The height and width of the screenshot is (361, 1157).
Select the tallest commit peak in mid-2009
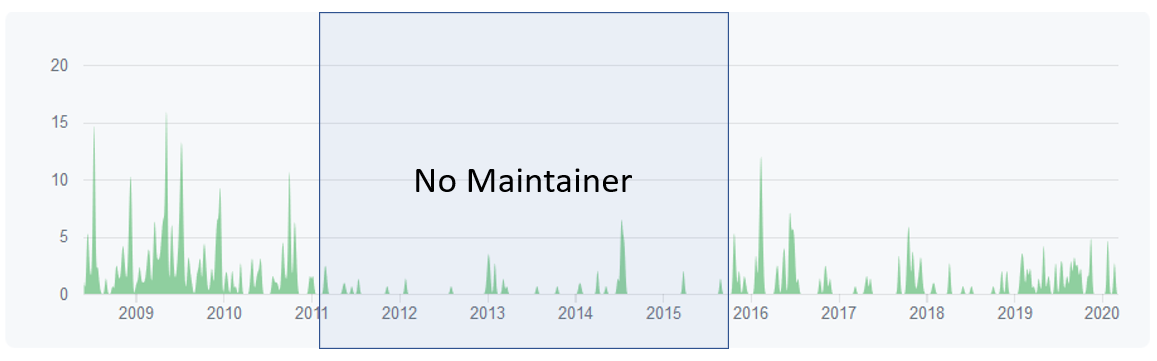point(166,203)
